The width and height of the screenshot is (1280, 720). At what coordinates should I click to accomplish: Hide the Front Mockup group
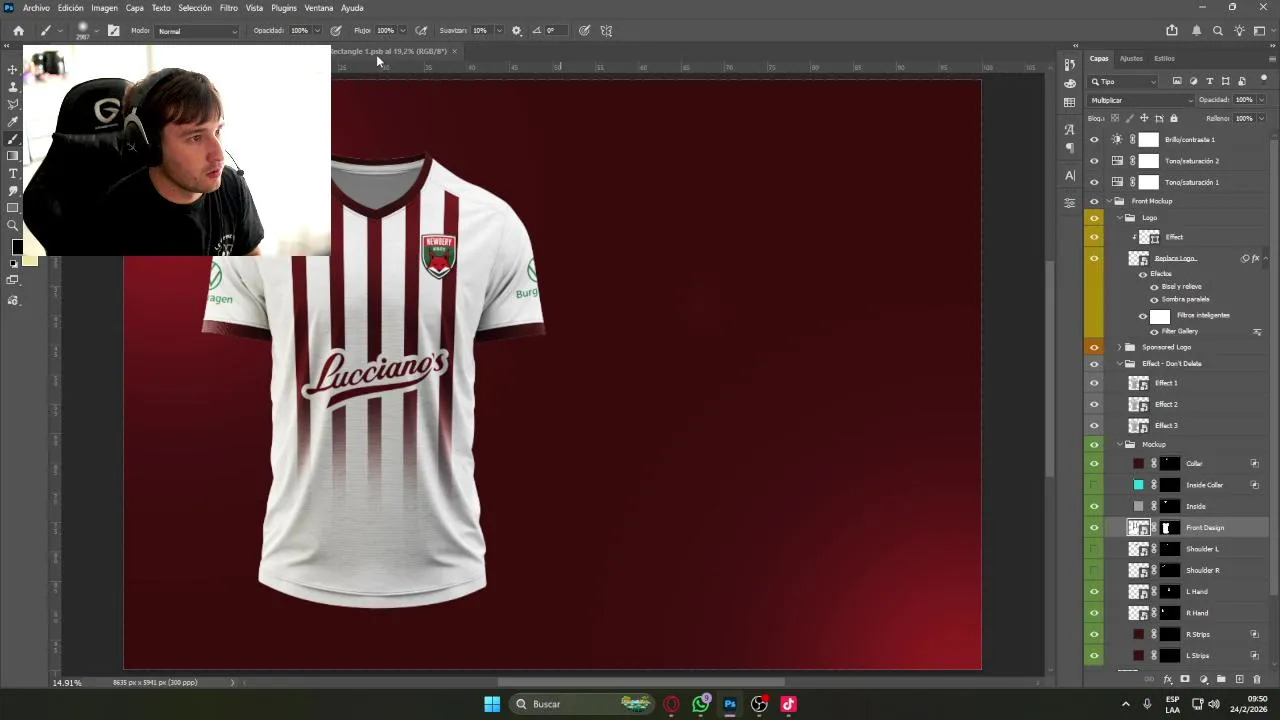pyautogui.click(x=1094, y=201)
